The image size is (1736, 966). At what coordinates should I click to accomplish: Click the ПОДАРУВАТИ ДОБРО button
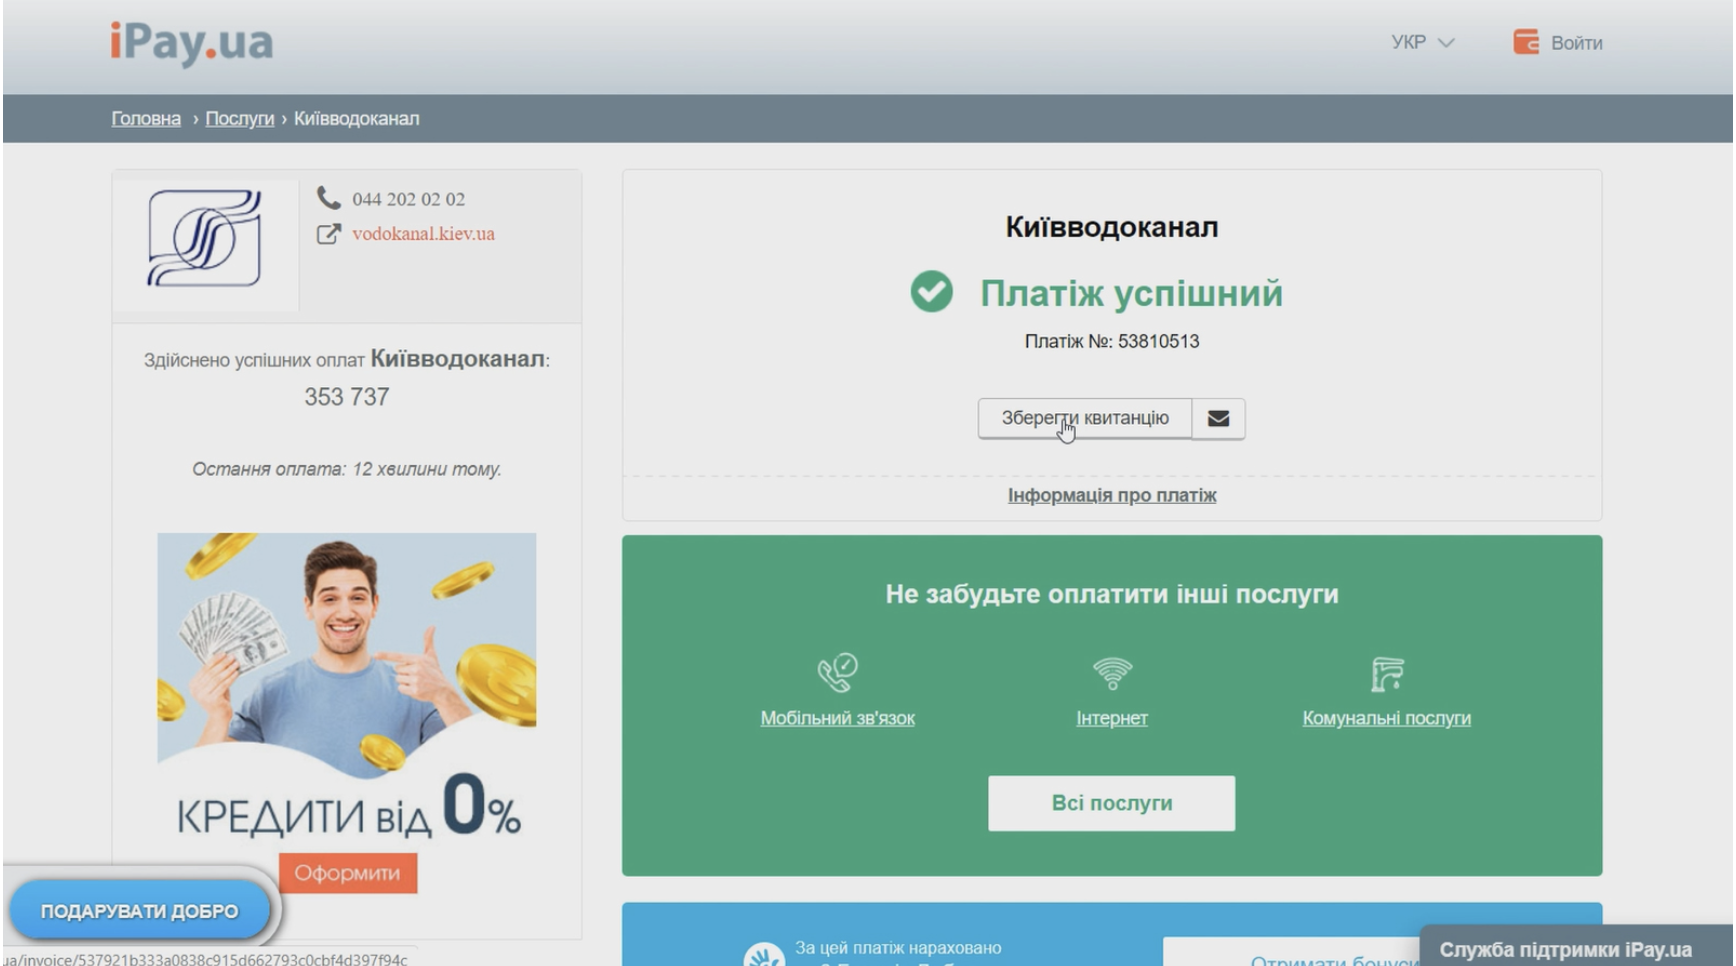(139, 911)
